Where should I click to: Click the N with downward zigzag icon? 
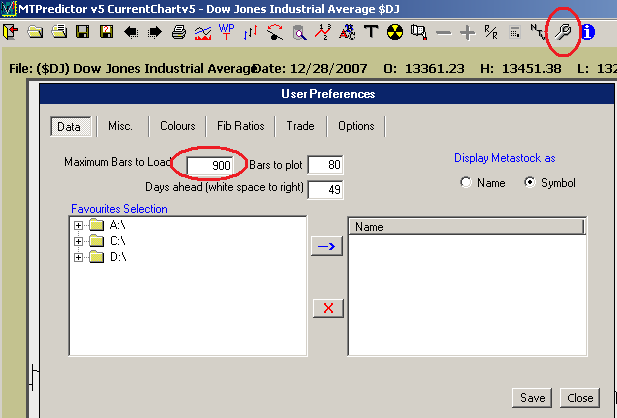pos(538,32)
